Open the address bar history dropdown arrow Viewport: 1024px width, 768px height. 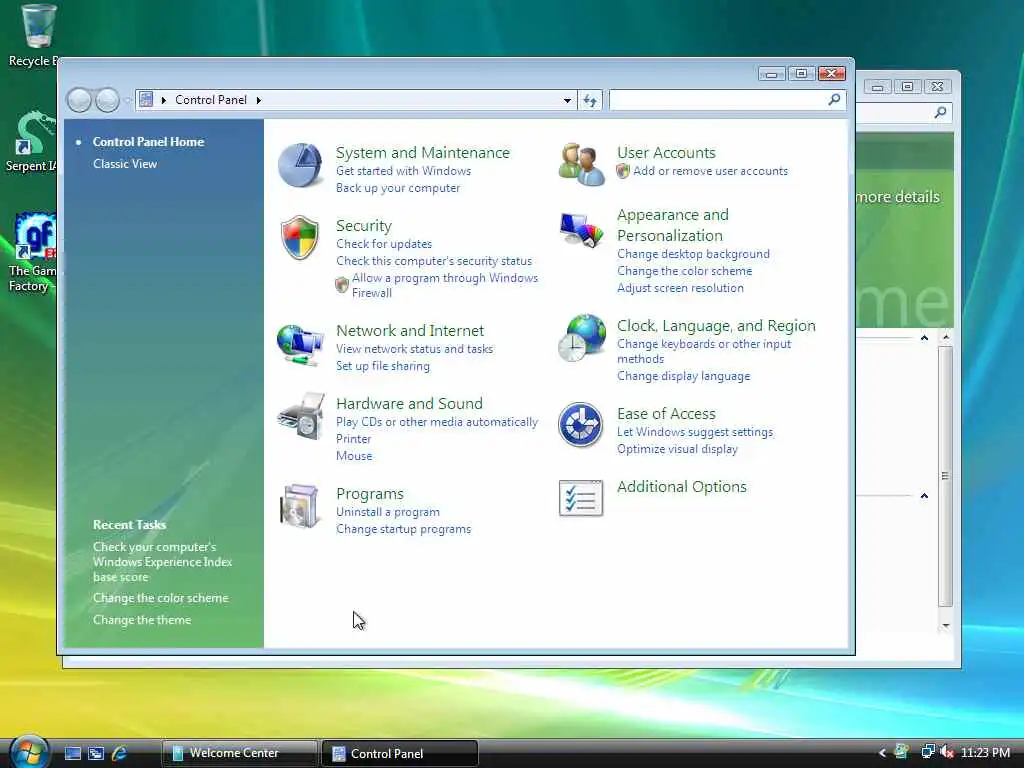(567, 100)
